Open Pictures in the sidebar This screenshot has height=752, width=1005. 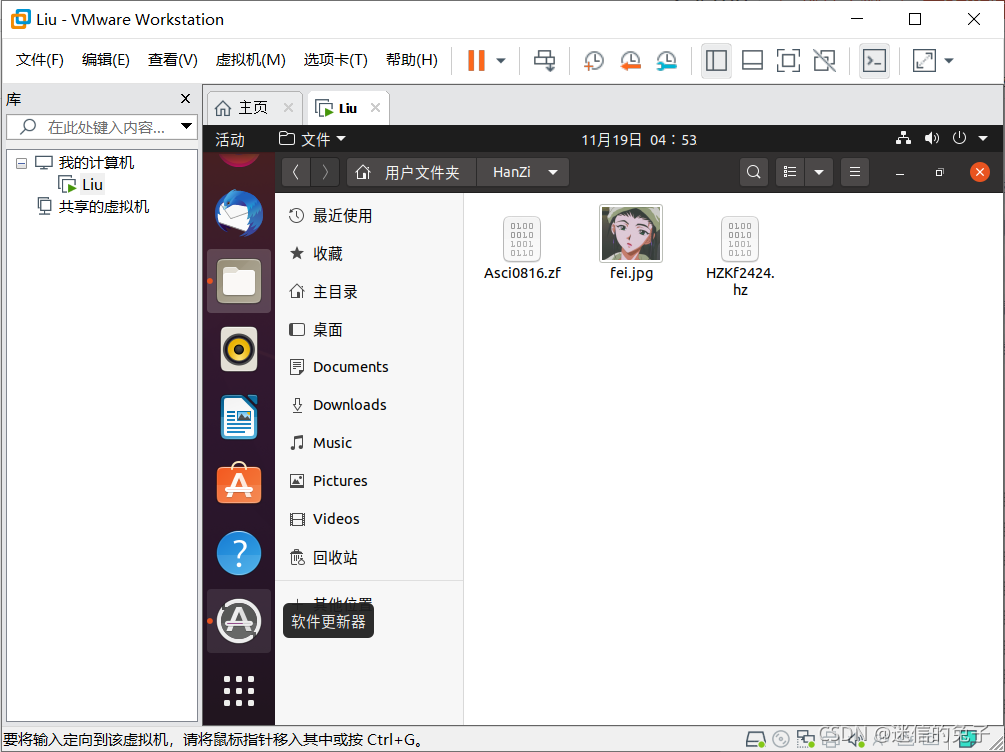coord(369,481)
